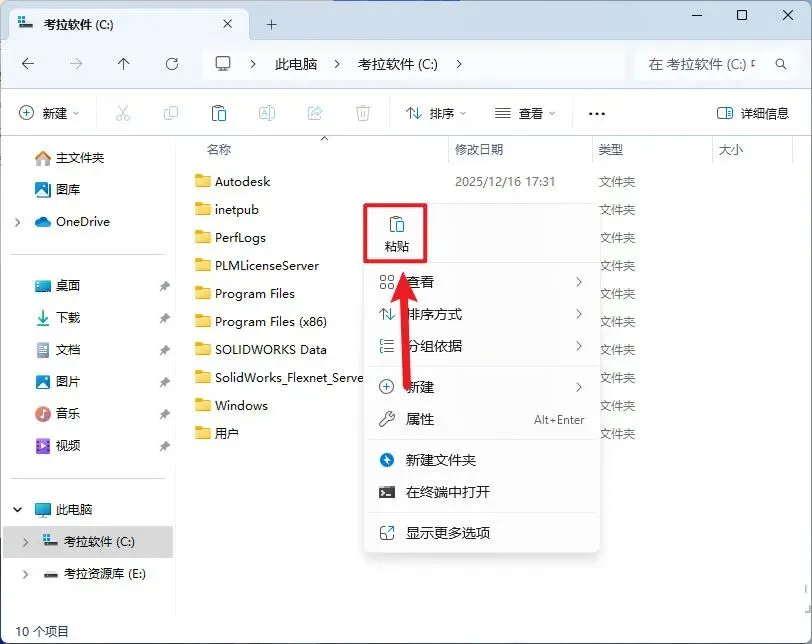Unpin 桌面 via its pin icon
This screenshot has height=644, width=812.
coord(165,286)
